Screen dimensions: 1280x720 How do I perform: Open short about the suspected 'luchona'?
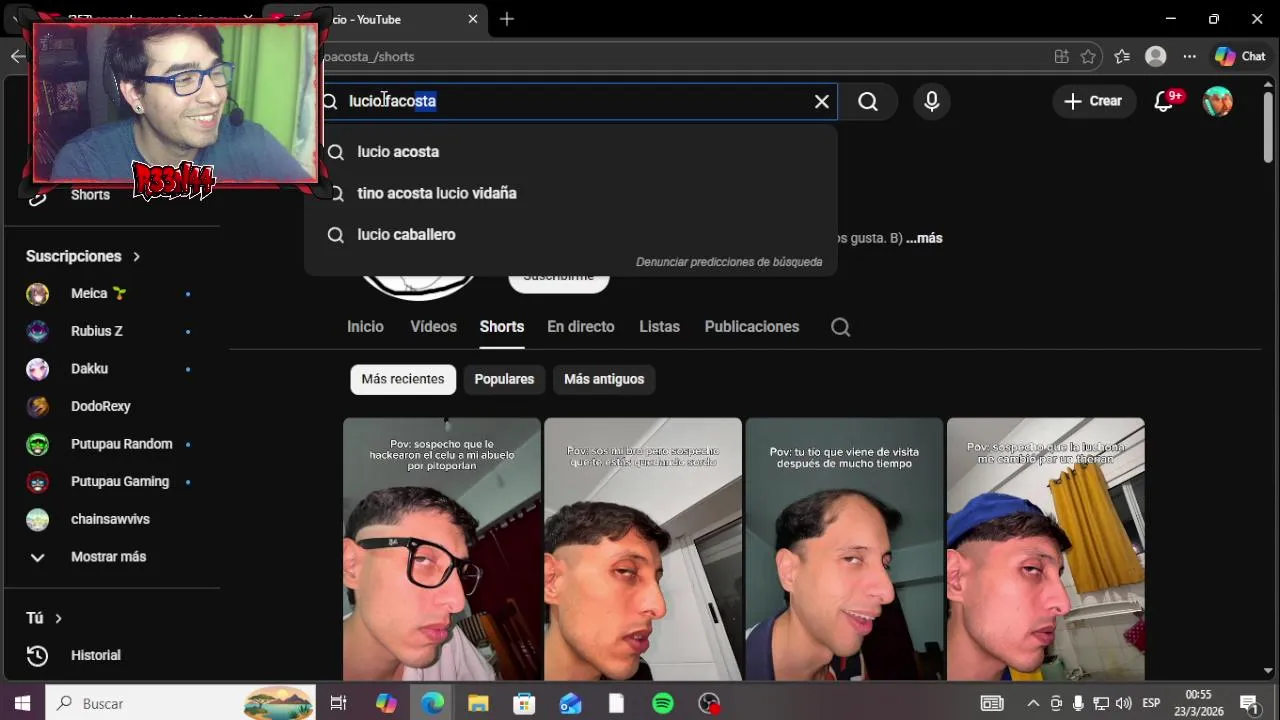[1046, 549]
